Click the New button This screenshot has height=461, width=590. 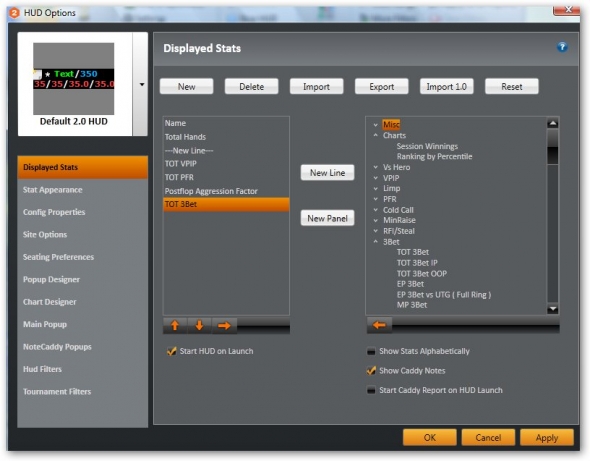point(186,87)
